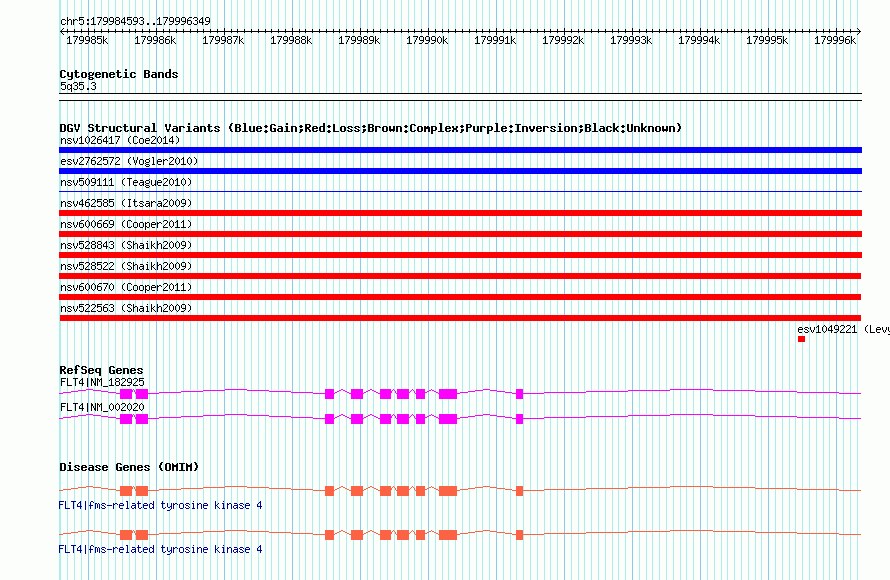The image size is (890, 580).
Task: Click the 179991k ruler tick label
Action: point(495,40)
